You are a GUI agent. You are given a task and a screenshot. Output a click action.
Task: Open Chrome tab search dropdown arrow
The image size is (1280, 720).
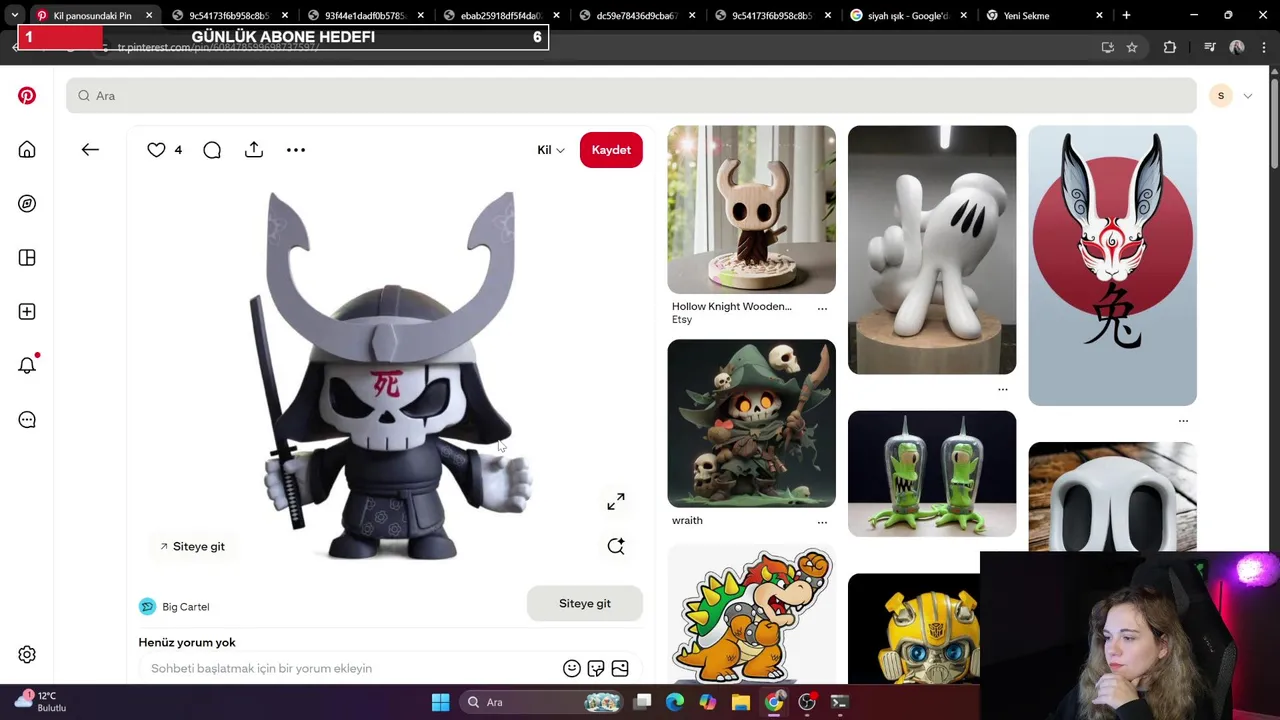15,15
